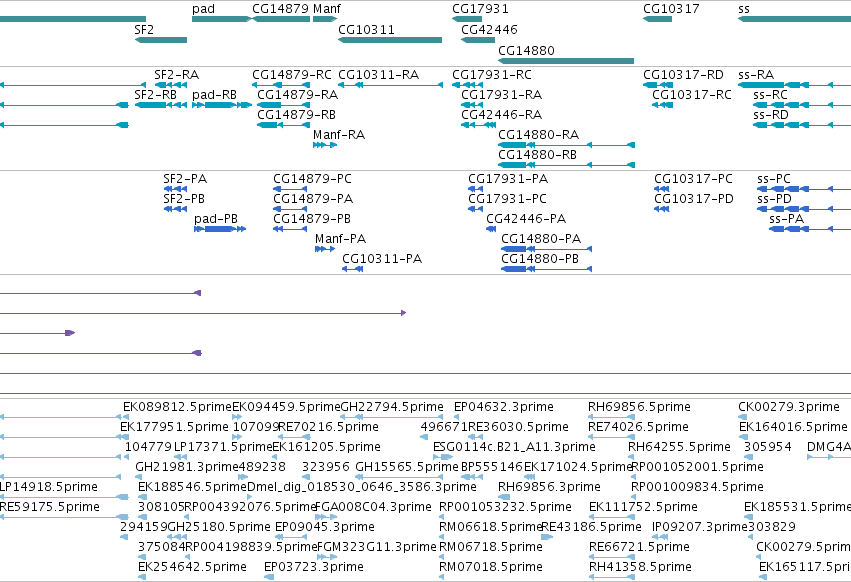This screenshot has height=582, width=851.
Task: Click the pad-RB transcript label
Action: (x=214, y=94)
